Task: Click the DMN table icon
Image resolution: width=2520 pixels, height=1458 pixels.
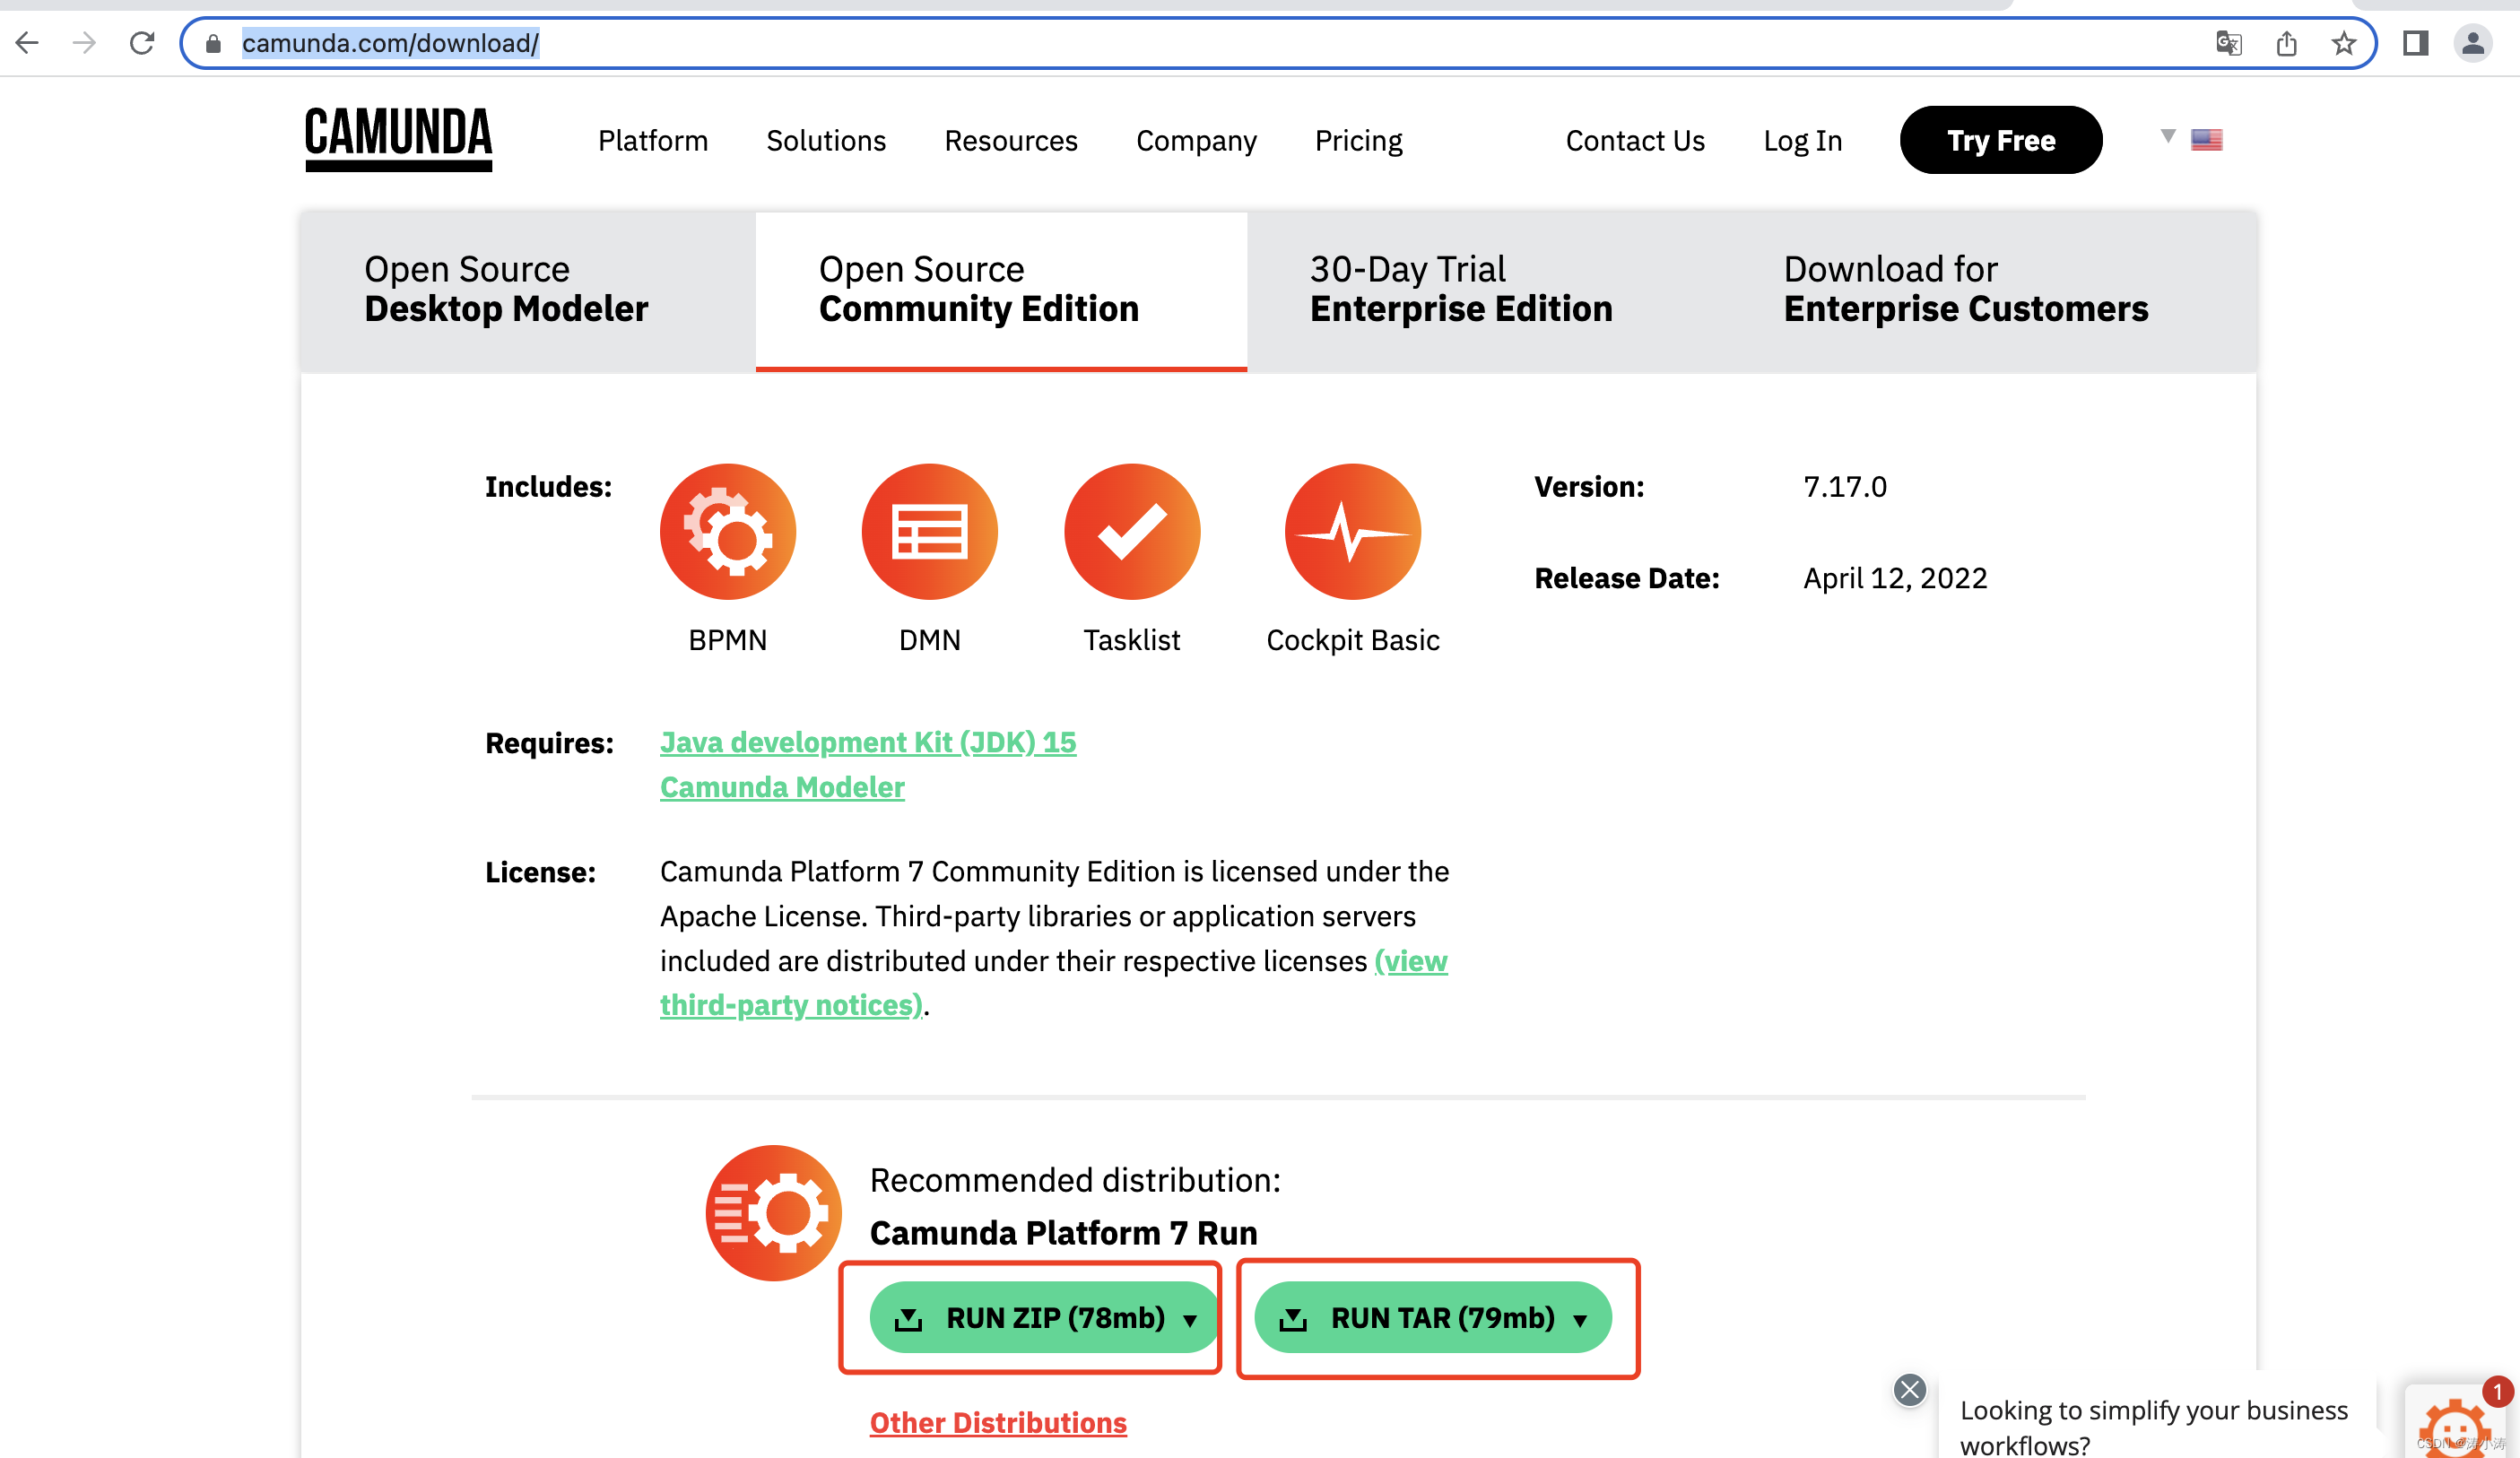Action: coord(930,532)
